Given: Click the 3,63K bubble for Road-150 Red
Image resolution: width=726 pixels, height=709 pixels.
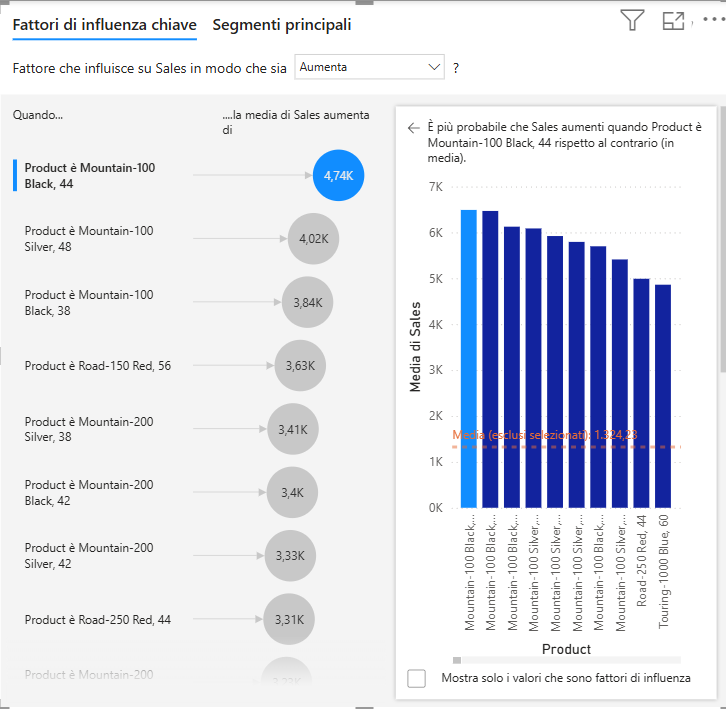Looking at the screenshot, I should click(299, 366).
